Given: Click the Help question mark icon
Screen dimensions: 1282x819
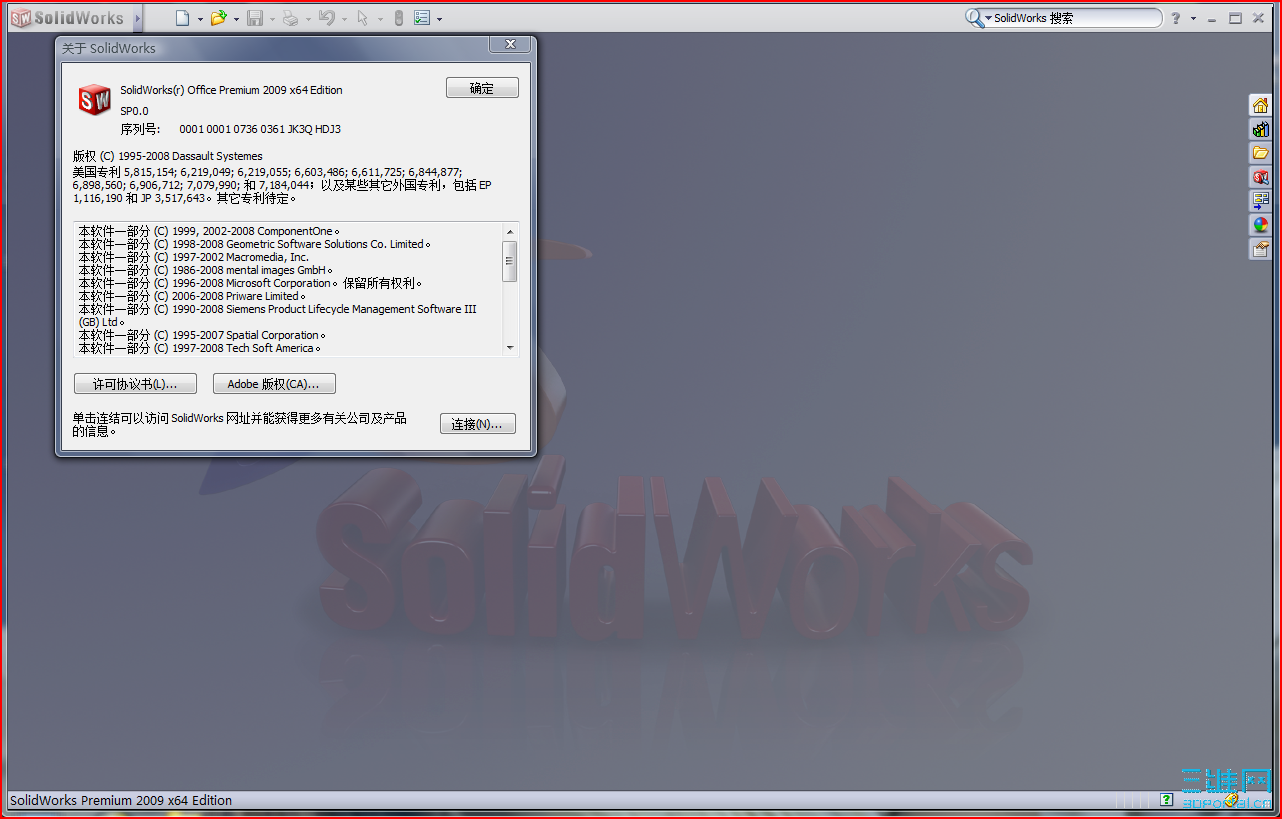Looking at the screenshot, I should coord(1176,18).
